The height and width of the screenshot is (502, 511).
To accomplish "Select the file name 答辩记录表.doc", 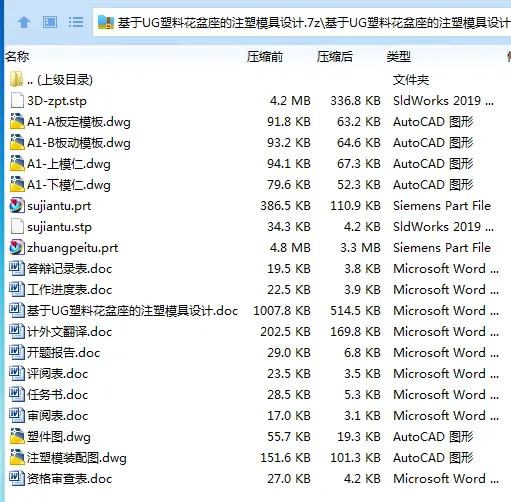I will 70,269.
